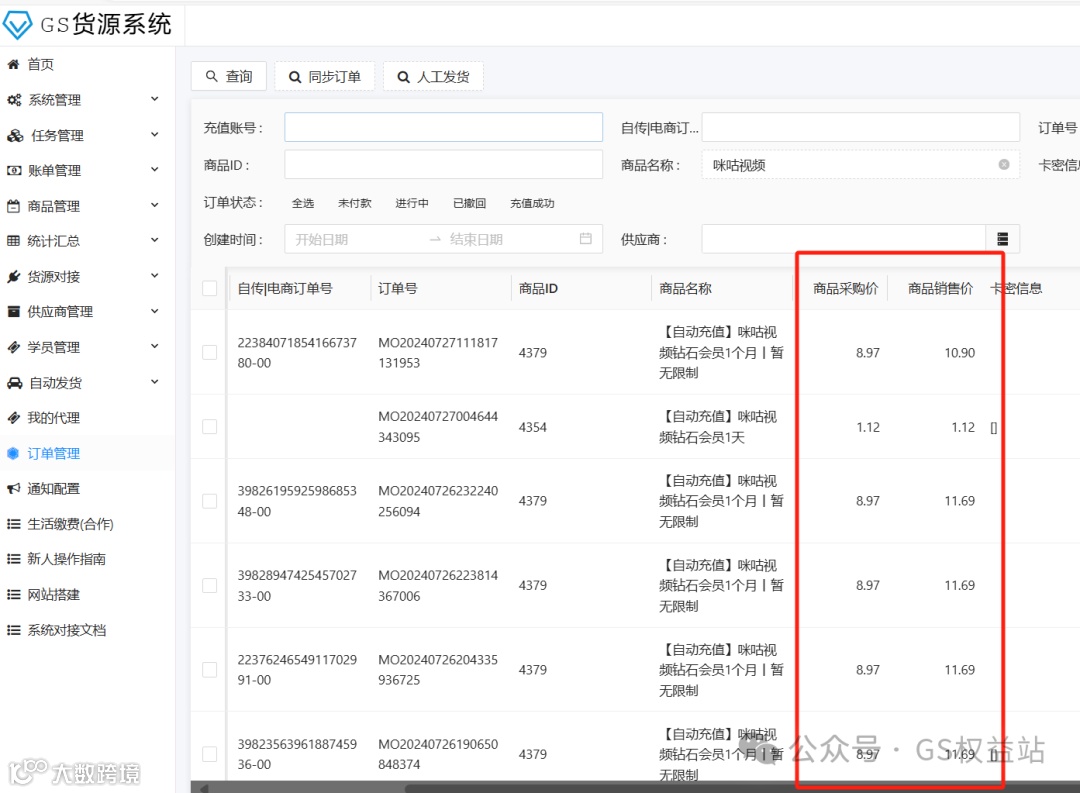Click the 开始日期 date field
Screen dimensions: 1080x793
click(x=355, y=239)
